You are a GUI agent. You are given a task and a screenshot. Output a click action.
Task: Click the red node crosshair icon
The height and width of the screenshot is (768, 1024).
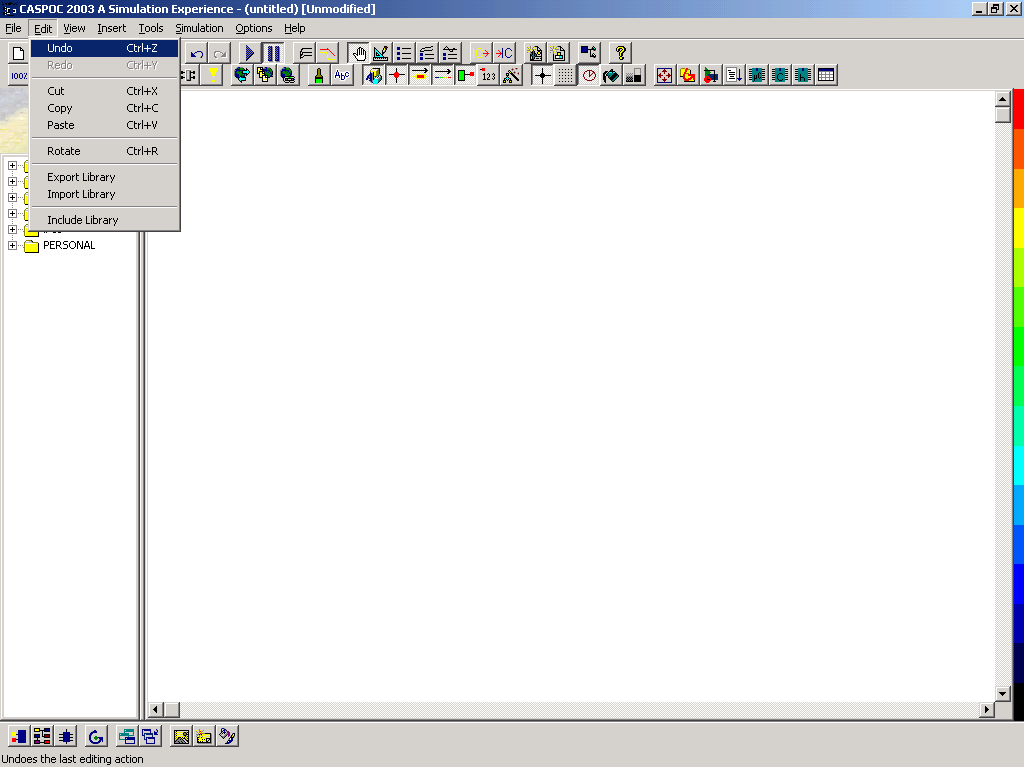click(x=396, y=76)
